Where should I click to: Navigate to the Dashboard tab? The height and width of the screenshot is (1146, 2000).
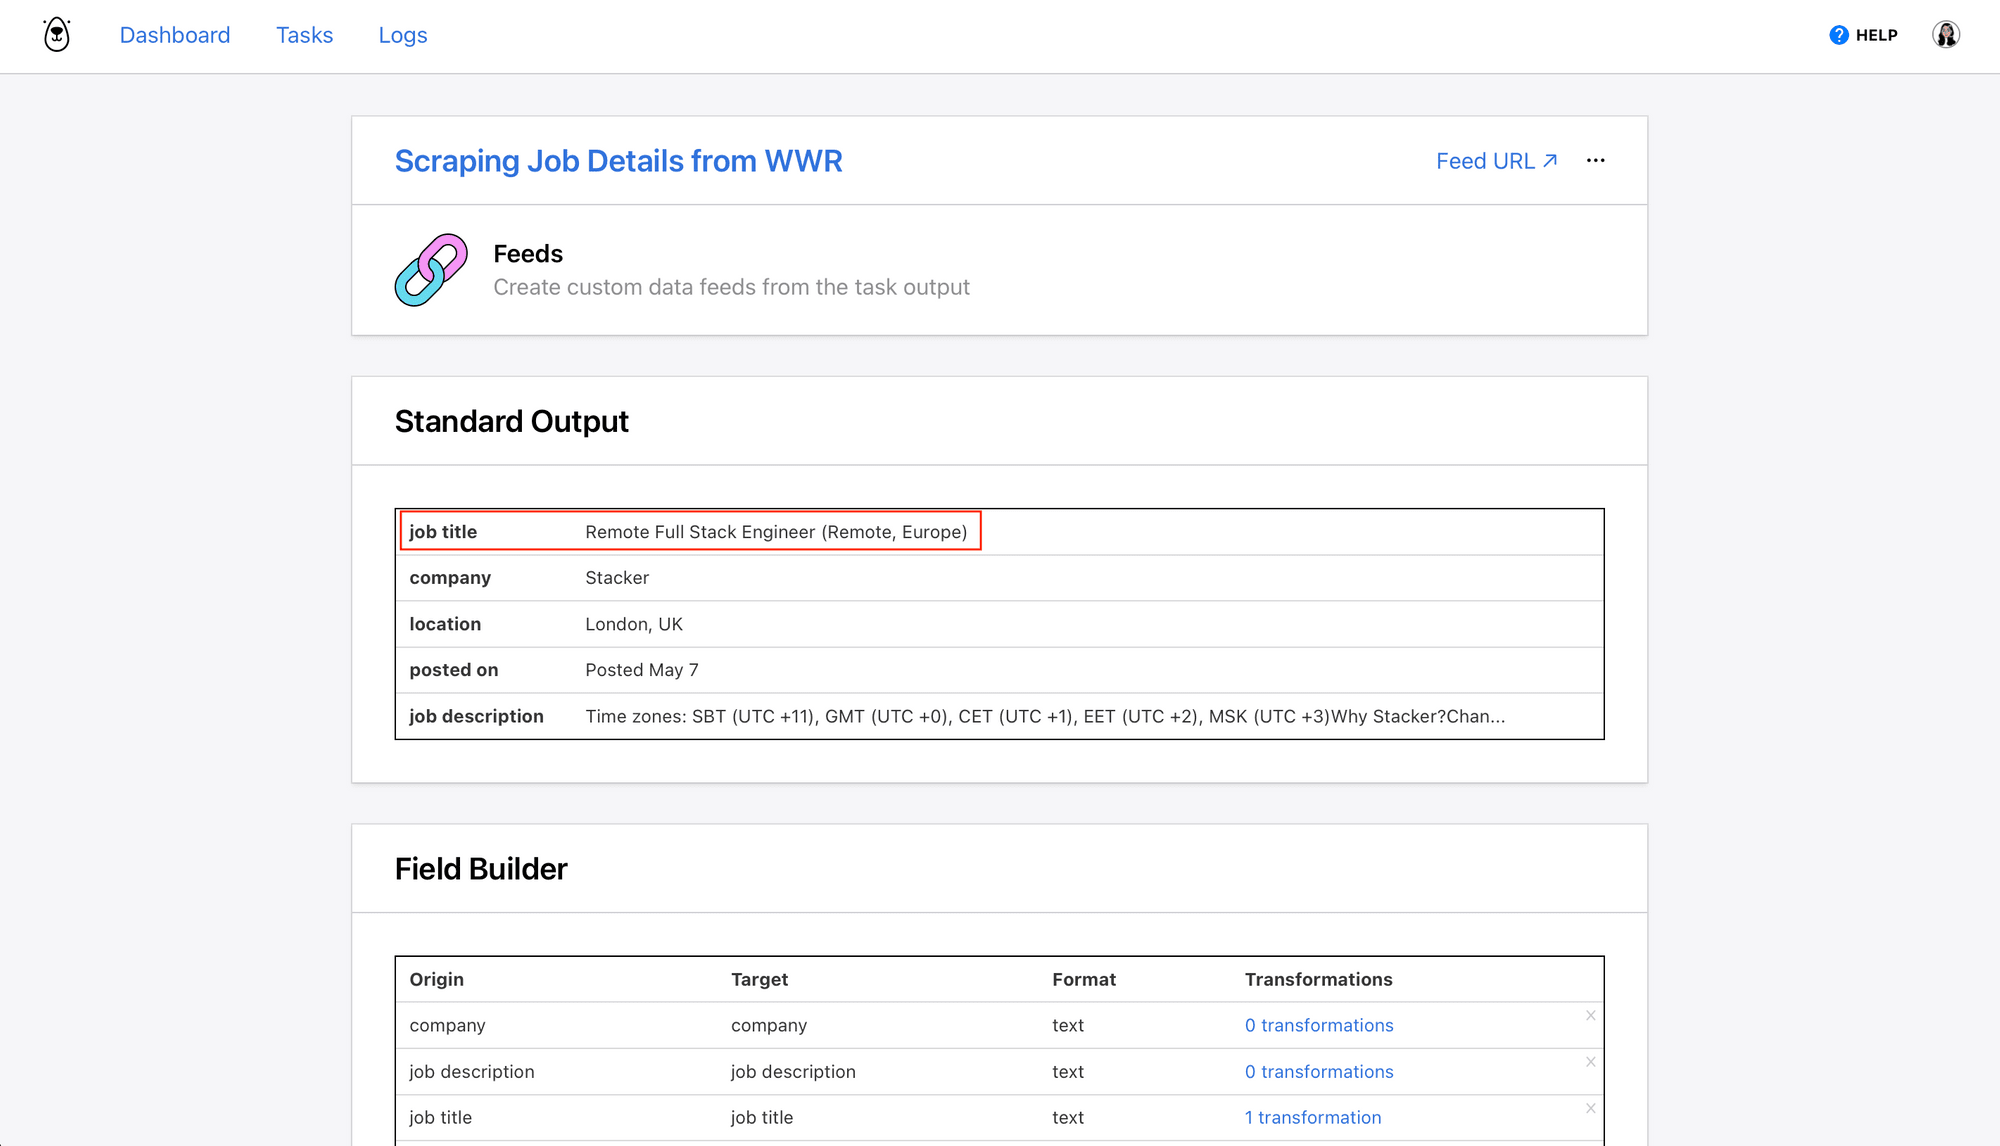[175, 34]
